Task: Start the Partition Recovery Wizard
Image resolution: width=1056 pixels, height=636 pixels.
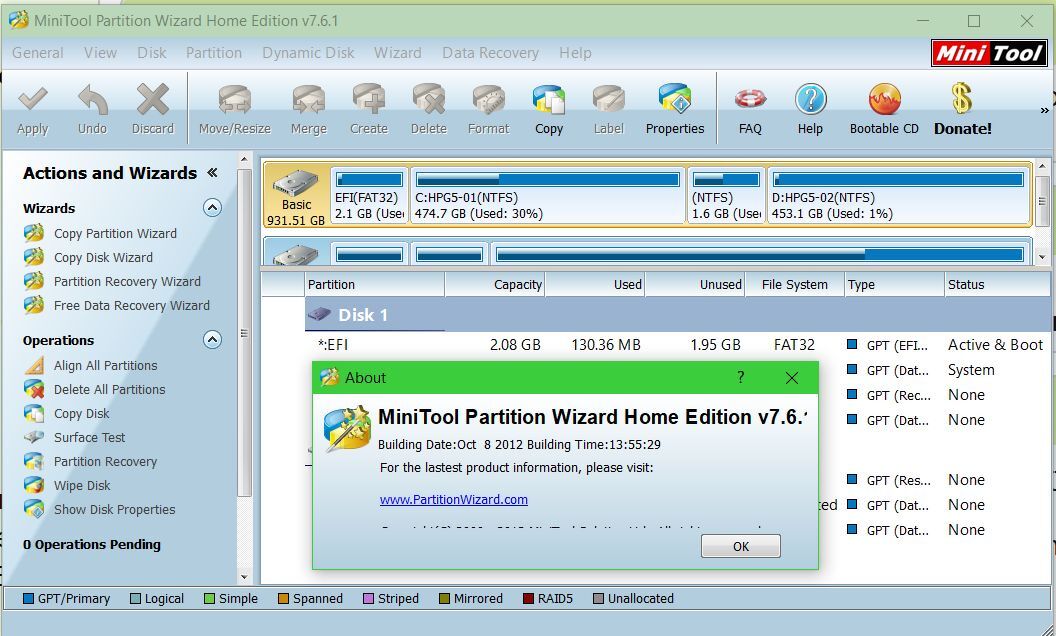Action: pos(127,282)
